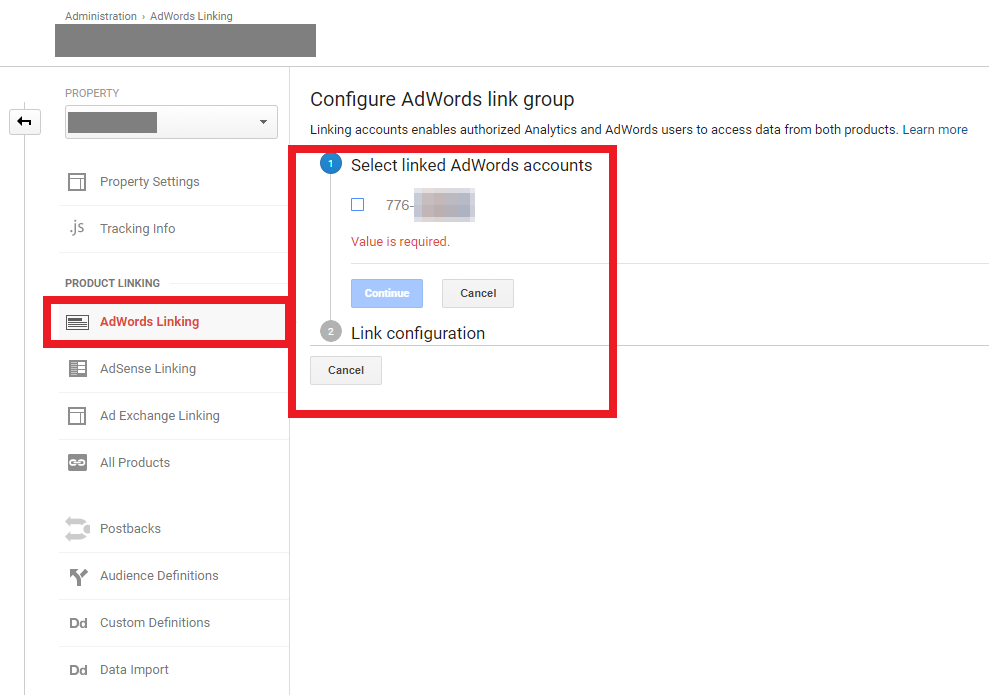Click the Audience Definitions fork icon
The image size is (989, 695).
(78, 576)
